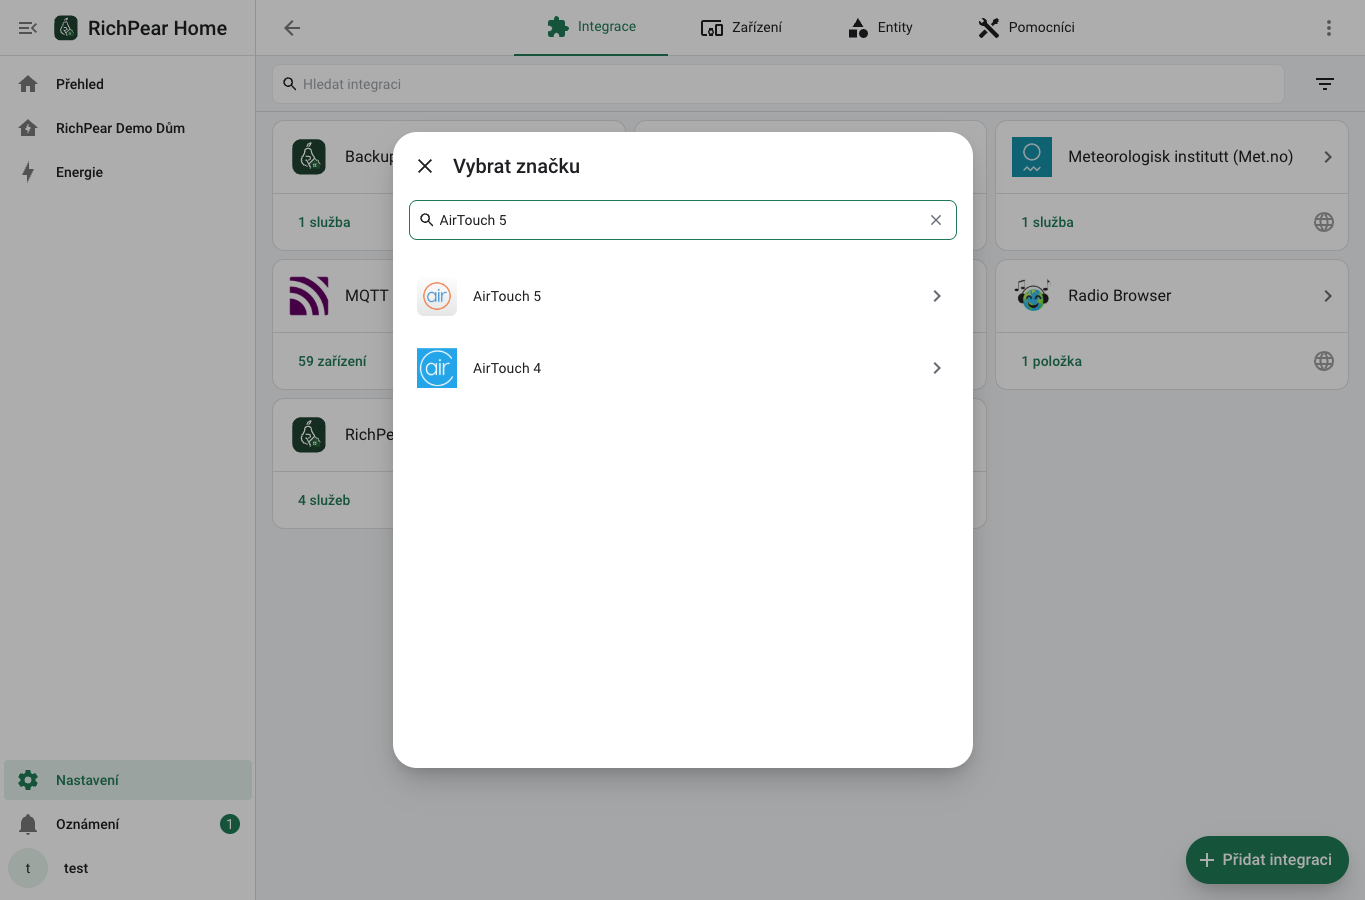Open Přehled in the sidebar

click(128, 84)
